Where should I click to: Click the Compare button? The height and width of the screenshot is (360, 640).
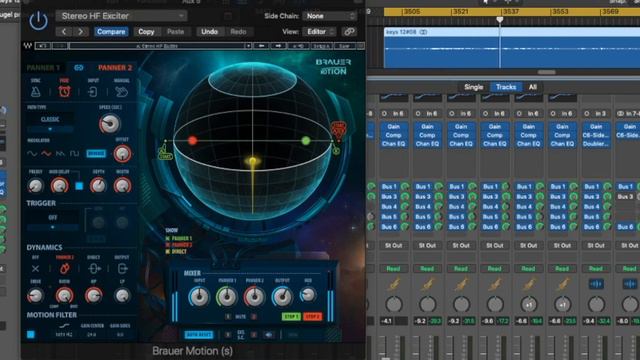tap(111, 31)
